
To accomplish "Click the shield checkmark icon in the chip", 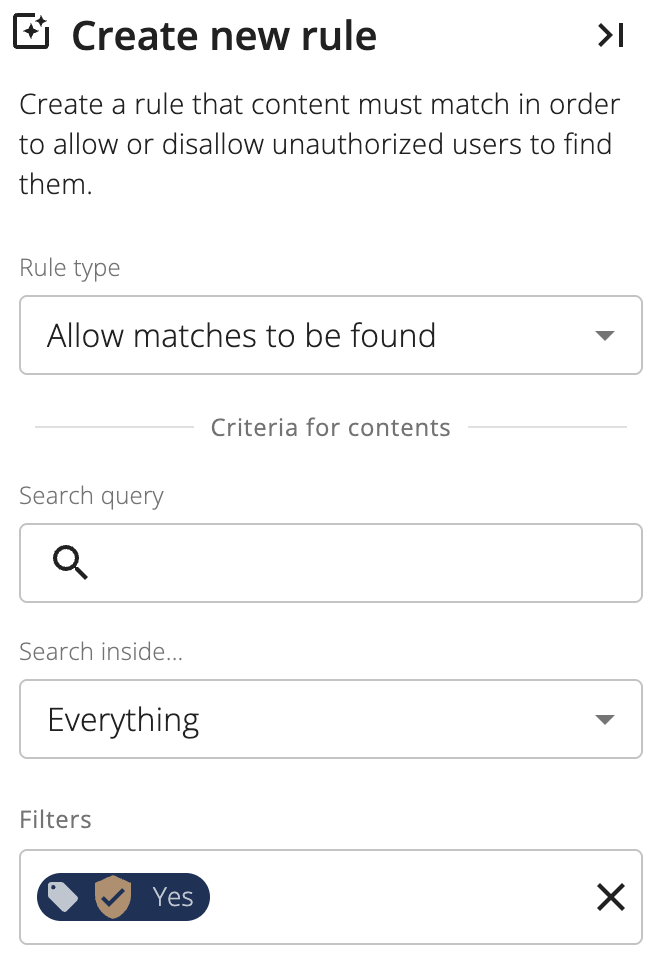I will click(113, 897).
